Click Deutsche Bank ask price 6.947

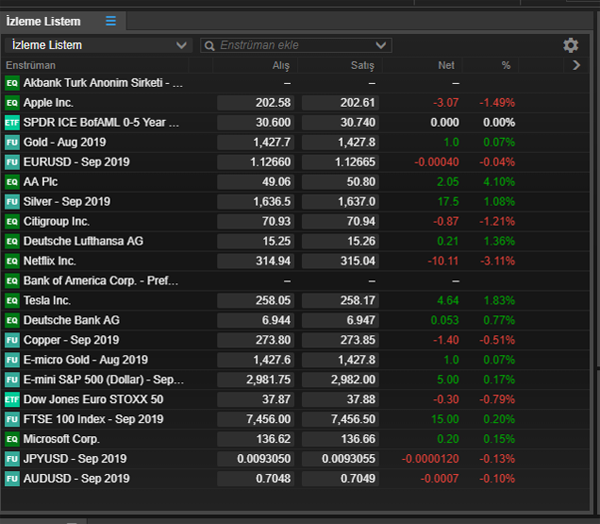(x=340, y=320)
